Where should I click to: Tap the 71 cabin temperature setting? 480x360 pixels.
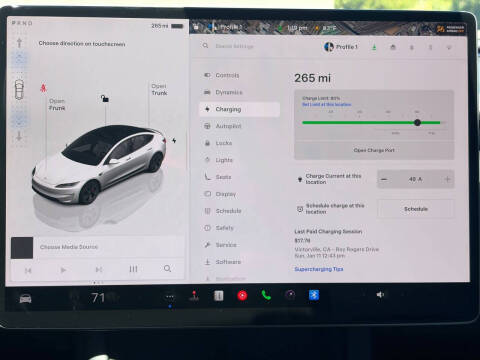pos(98,297)
